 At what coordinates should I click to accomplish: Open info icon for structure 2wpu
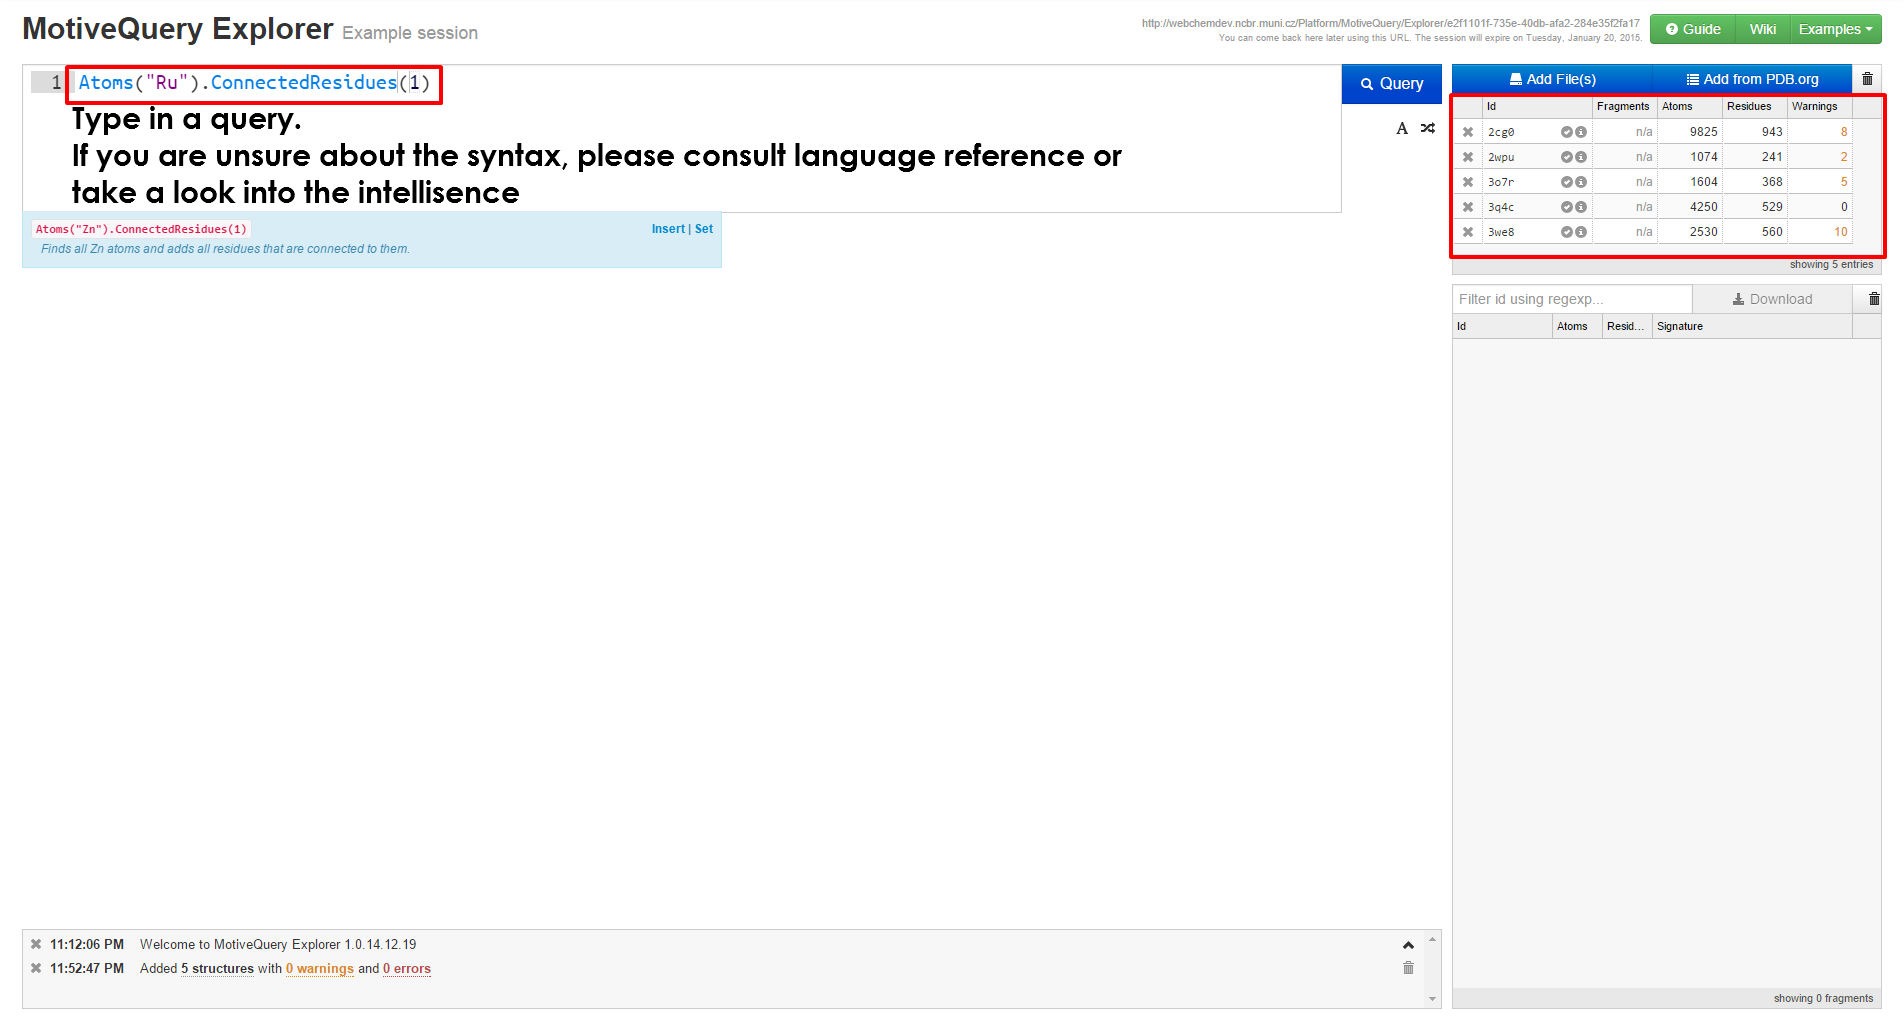[1581, 157]
